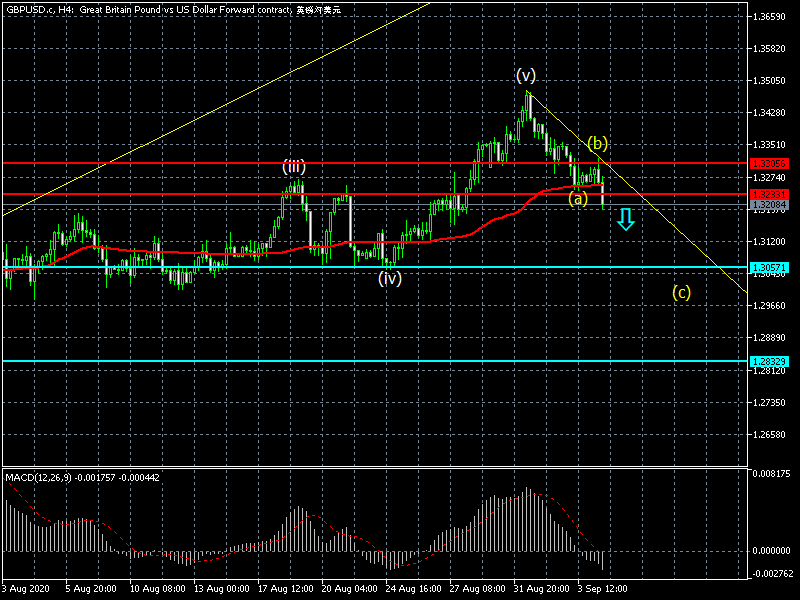800x600 pixels.
Task: Click the yellow (c) wave label
Action: 681,293
